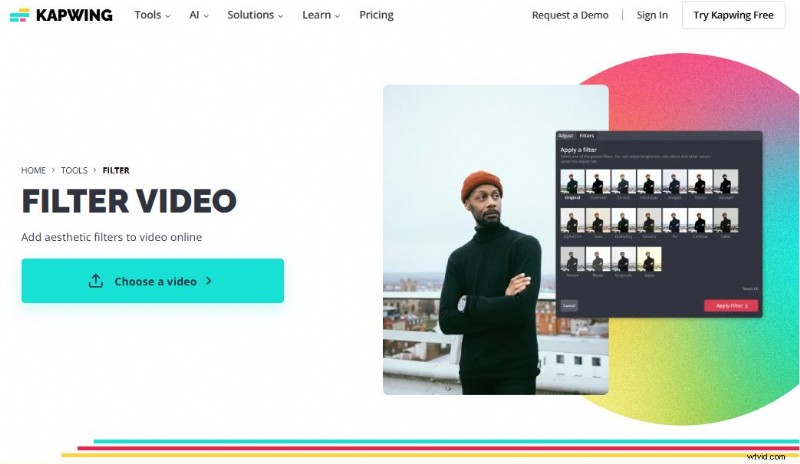This screenshot has width=800, height=464.
Task: Navigate to HOME in the breadcrumb
Action: [x=34, y=171]
